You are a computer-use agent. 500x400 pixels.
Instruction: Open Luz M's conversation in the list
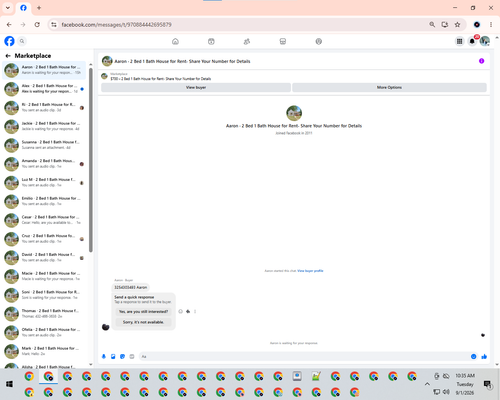click(x=44, y=182)
